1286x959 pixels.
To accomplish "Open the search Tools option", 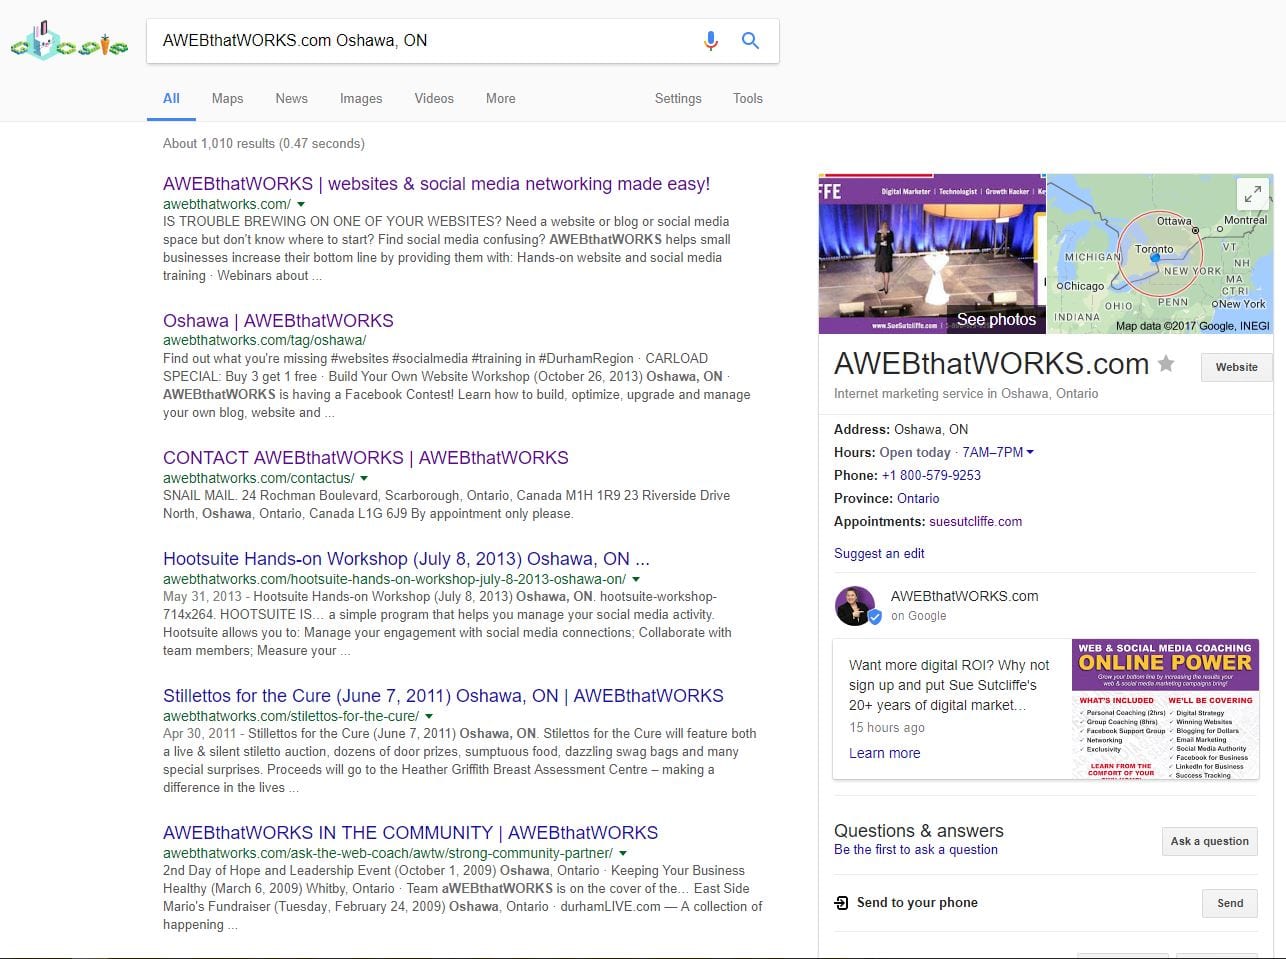I will click(748, 98).
